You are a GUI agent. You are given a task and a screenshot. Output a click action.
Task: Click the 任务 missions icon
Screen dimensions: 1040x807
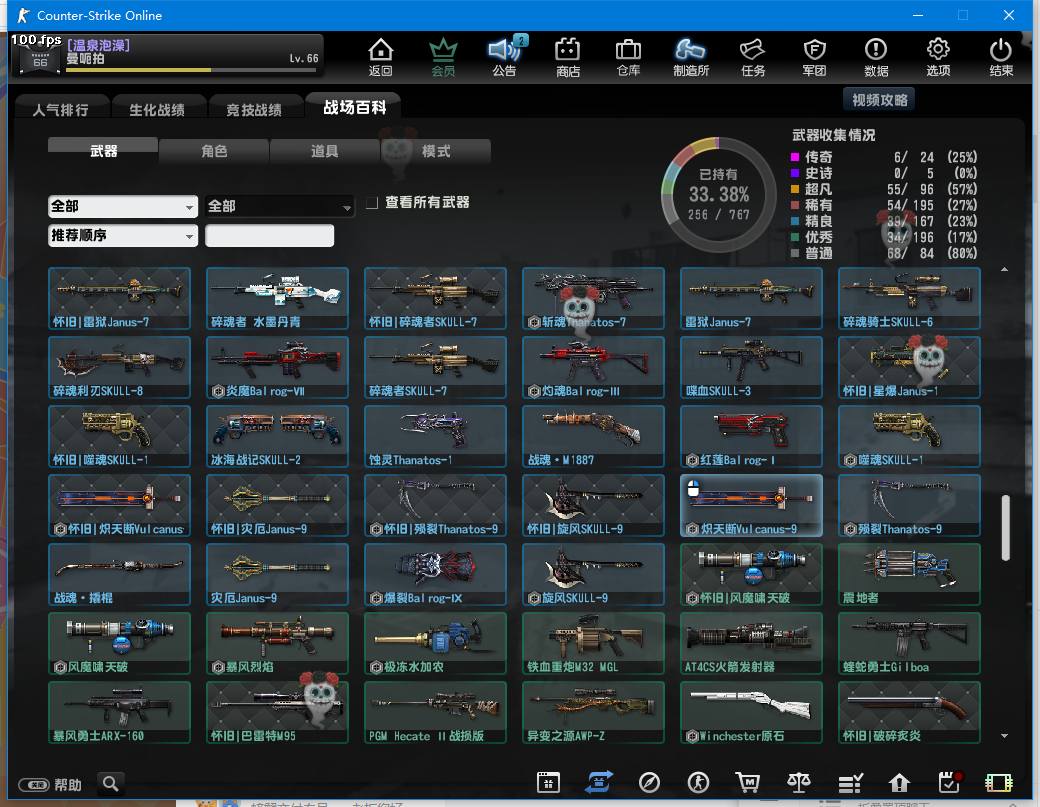[752, 57]
